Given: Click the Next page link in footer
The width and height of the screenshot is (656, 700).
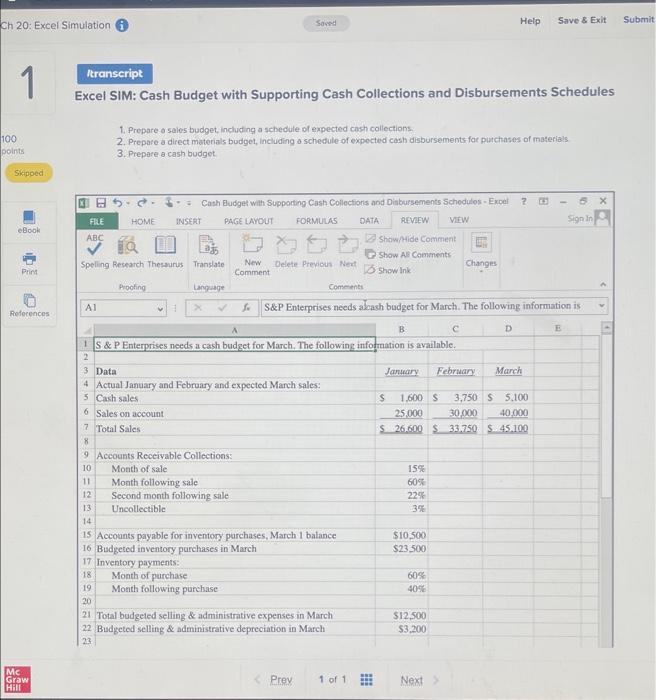Looking at the screenshot, I should (x=411, y=680).
